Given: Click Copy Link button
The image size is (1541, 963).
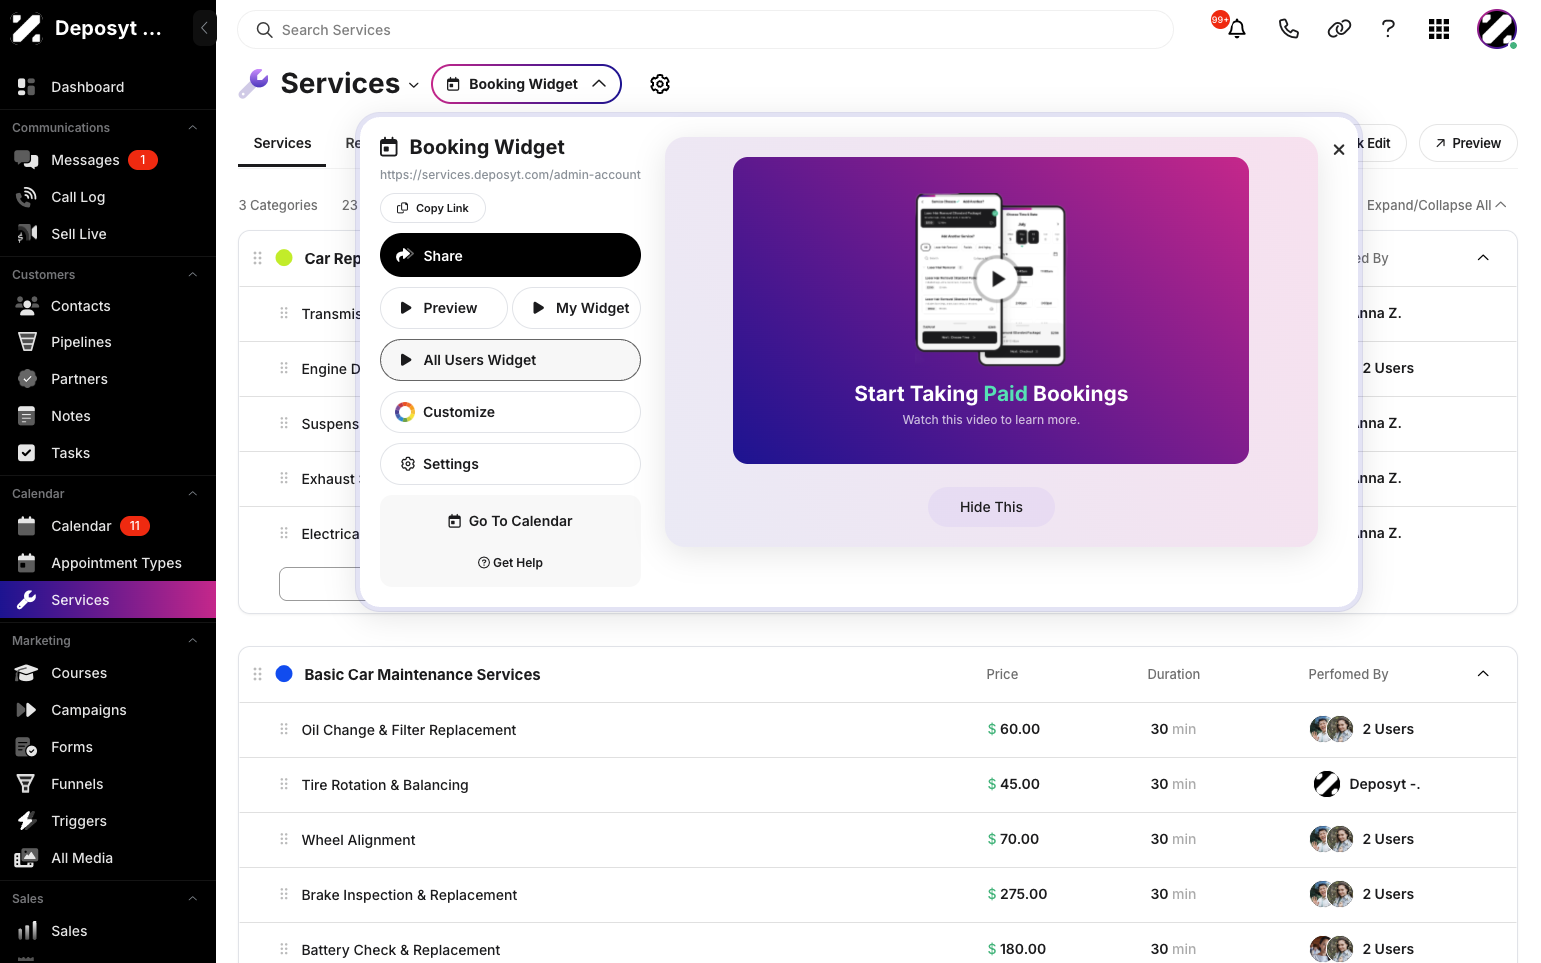Looking at the screenshot, I should click(433, 208).
